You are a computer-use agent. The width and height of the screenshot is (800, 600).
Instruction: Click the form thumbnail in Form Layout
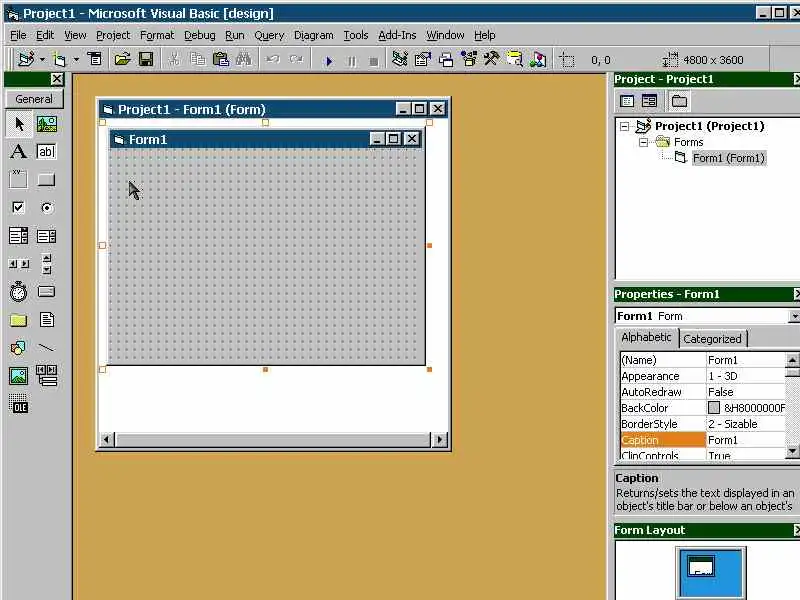701,566
